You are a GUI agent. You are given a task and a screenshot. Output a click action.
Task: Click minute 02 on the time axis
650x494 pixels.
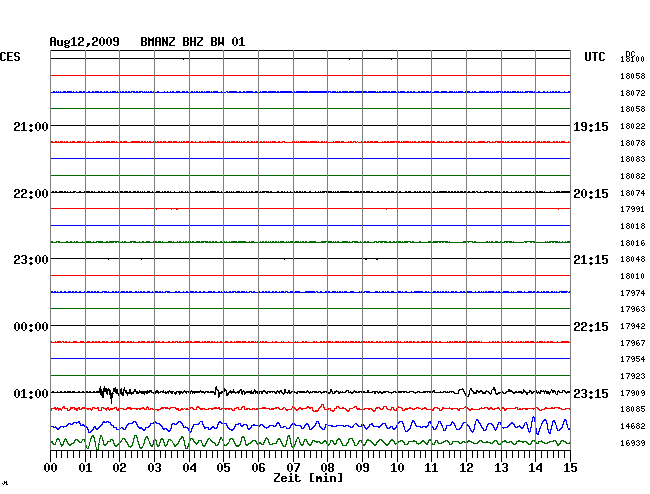tap(119, 468)
